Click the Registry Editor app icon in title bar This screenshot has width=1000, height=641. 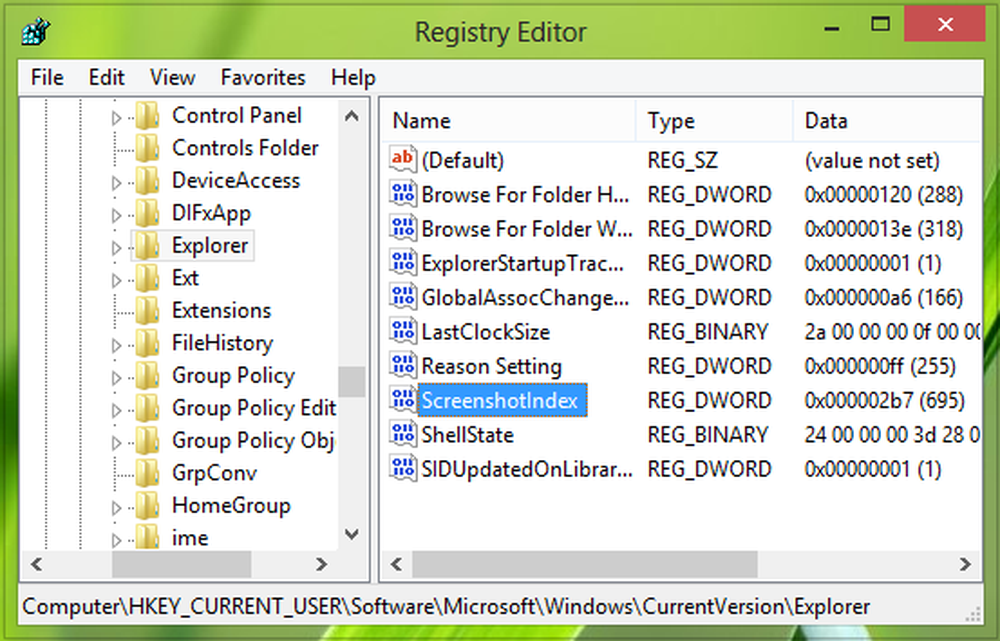[35, 31]
